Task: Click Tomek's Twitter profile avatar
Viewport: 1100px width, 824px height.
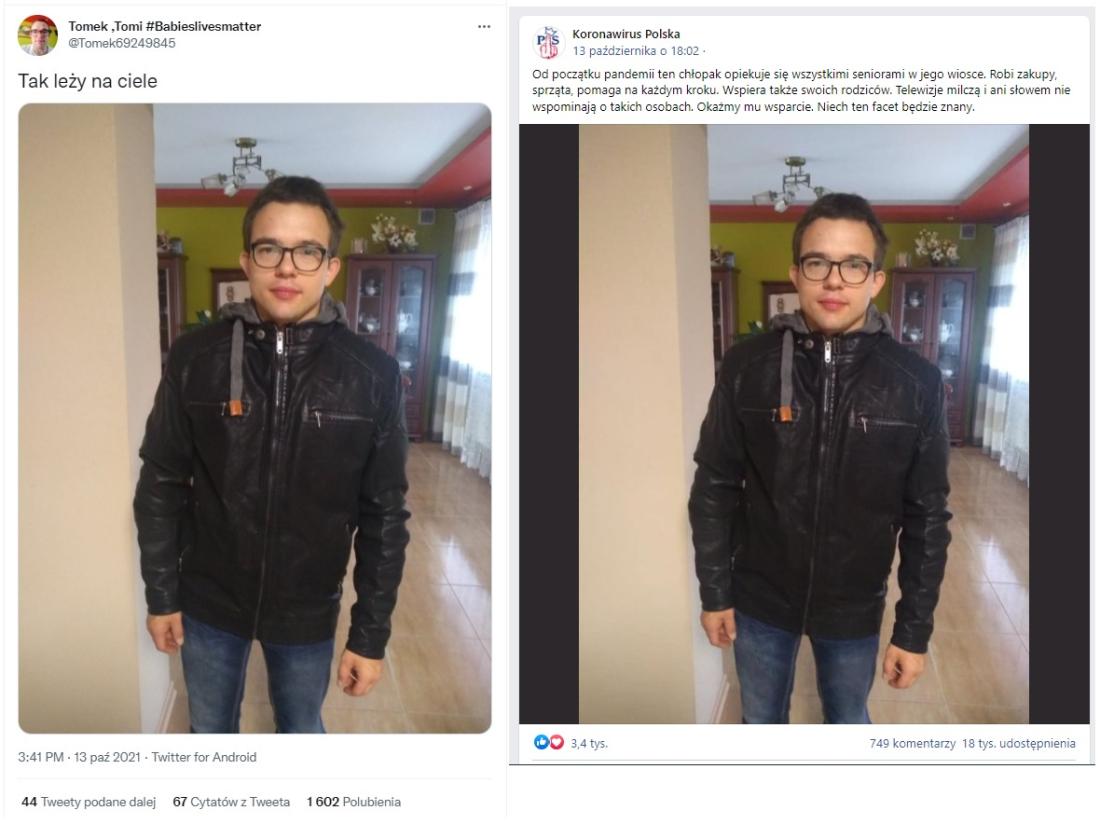Action: pyautogui.click(x=38, y=35)
